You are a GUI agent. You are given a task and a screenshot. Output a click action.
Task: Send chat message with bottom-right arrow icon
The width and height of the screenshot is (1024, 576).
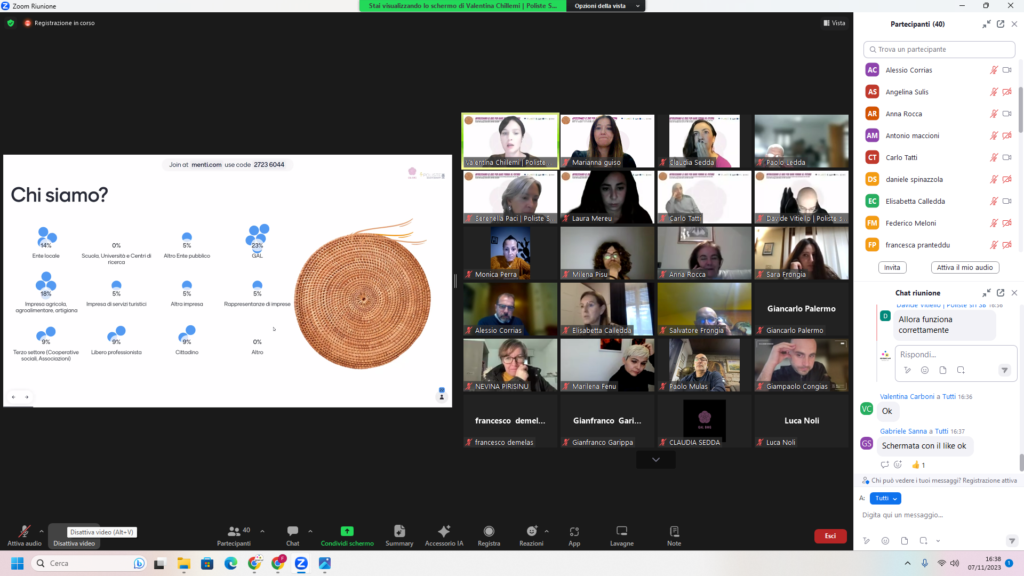point(1012,541)
